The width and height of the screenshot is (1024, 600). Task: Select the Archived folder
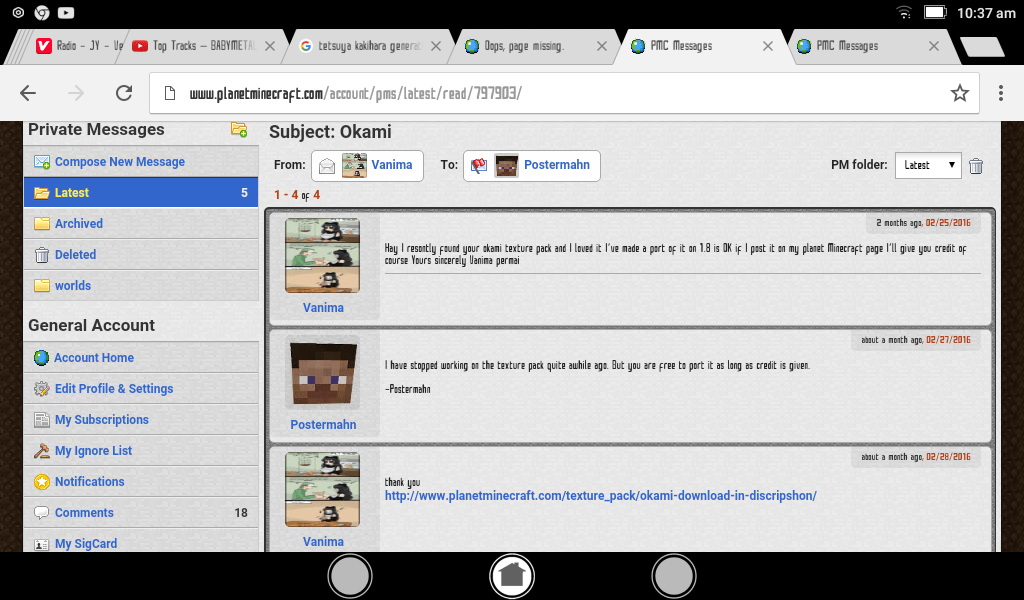click(x=78, y=224)
